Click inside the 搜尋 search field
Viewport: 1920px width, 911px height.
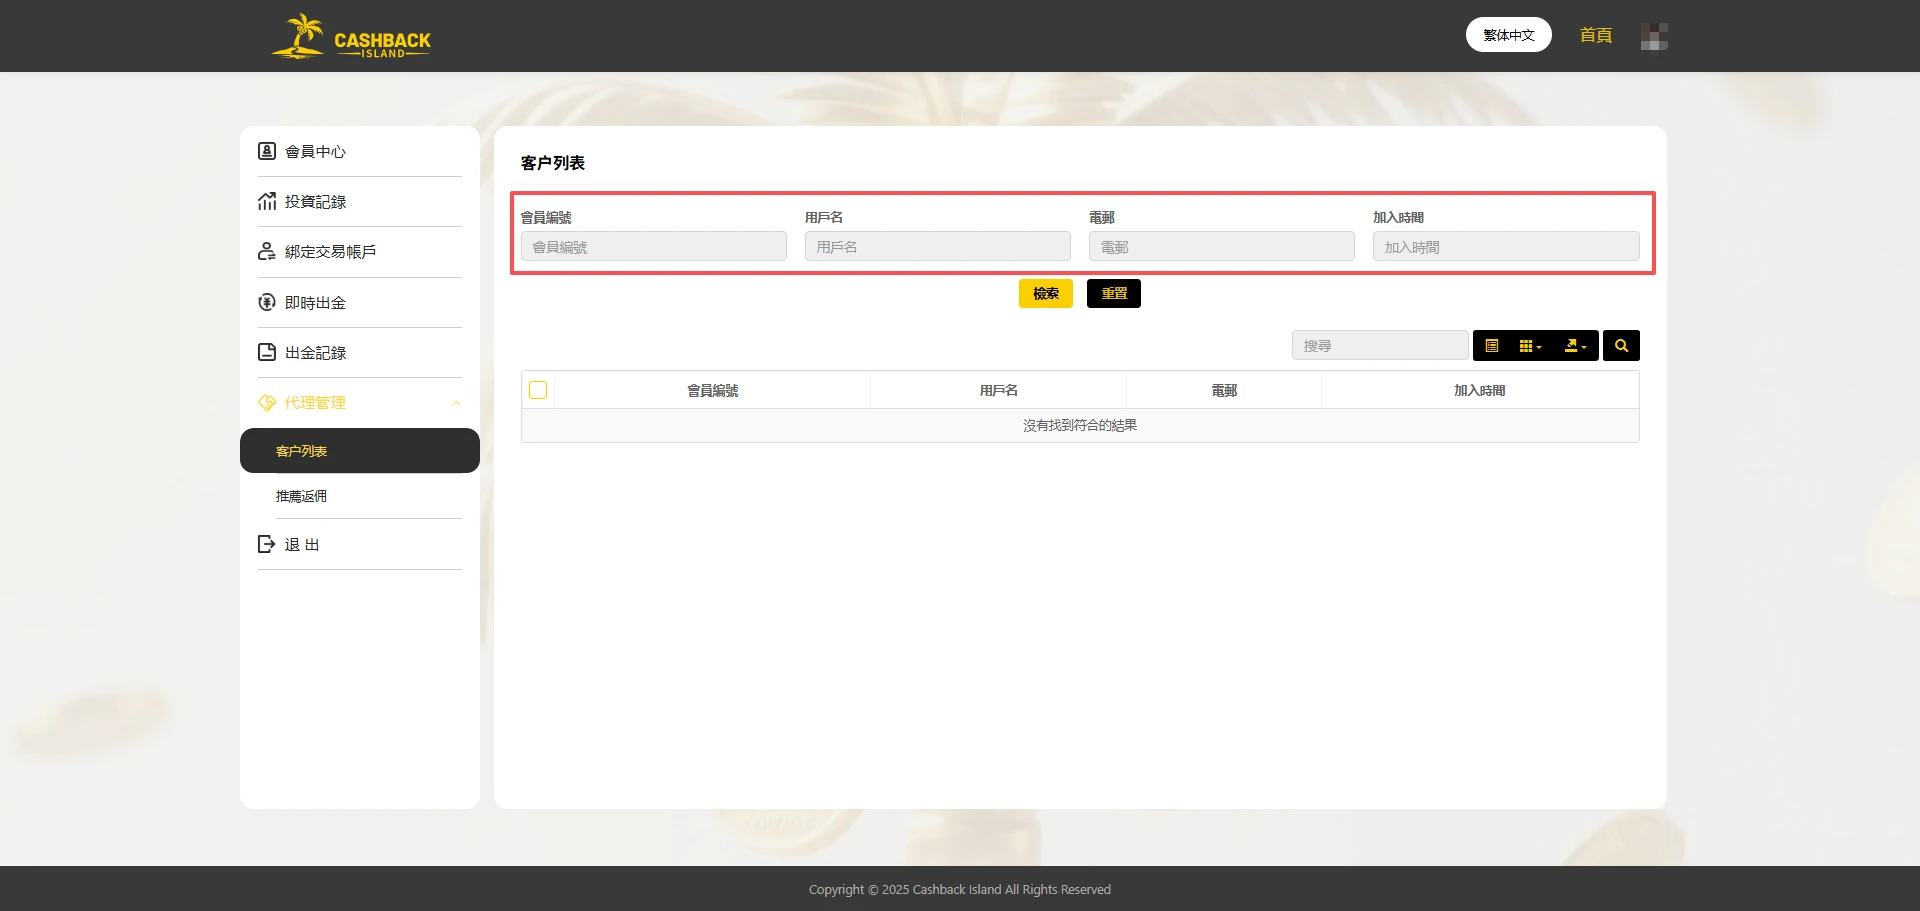click(1380, 345)
